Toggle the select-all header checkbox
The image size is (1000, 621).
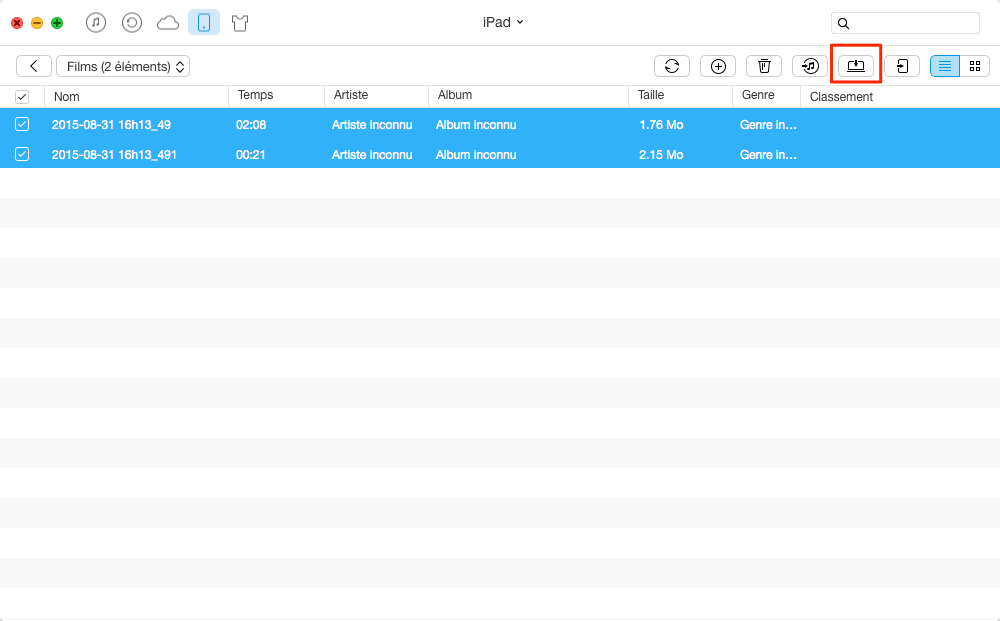[x=22, y=97]
